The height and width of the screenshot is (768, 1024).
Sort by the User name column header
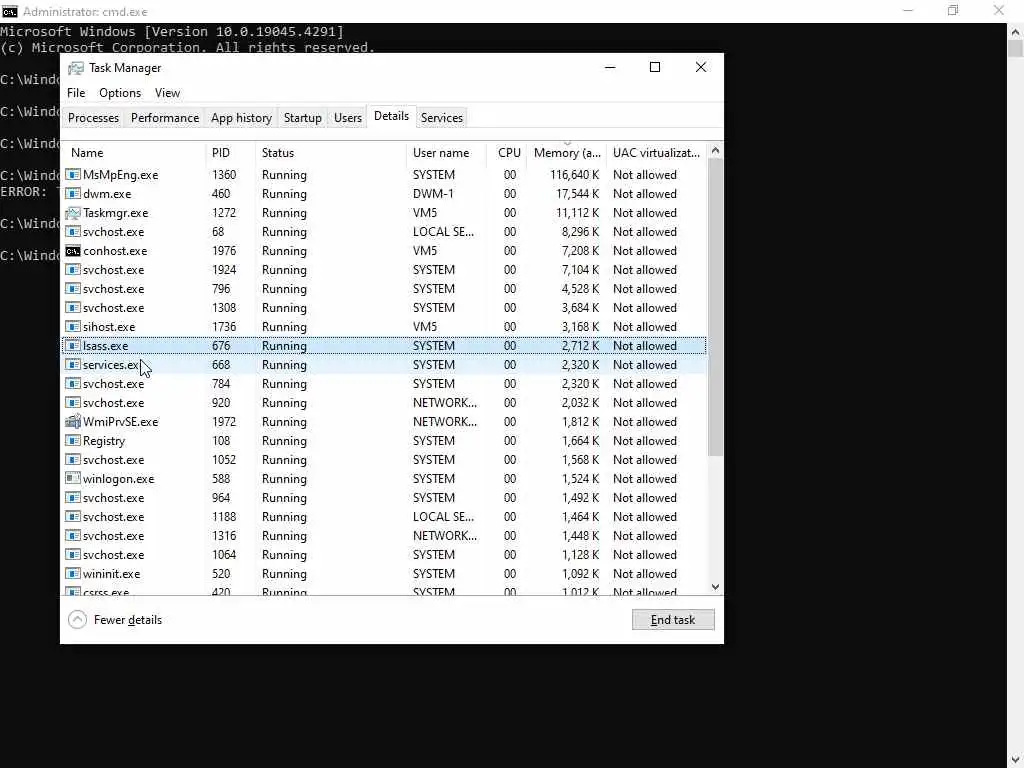tap(446, 153)
